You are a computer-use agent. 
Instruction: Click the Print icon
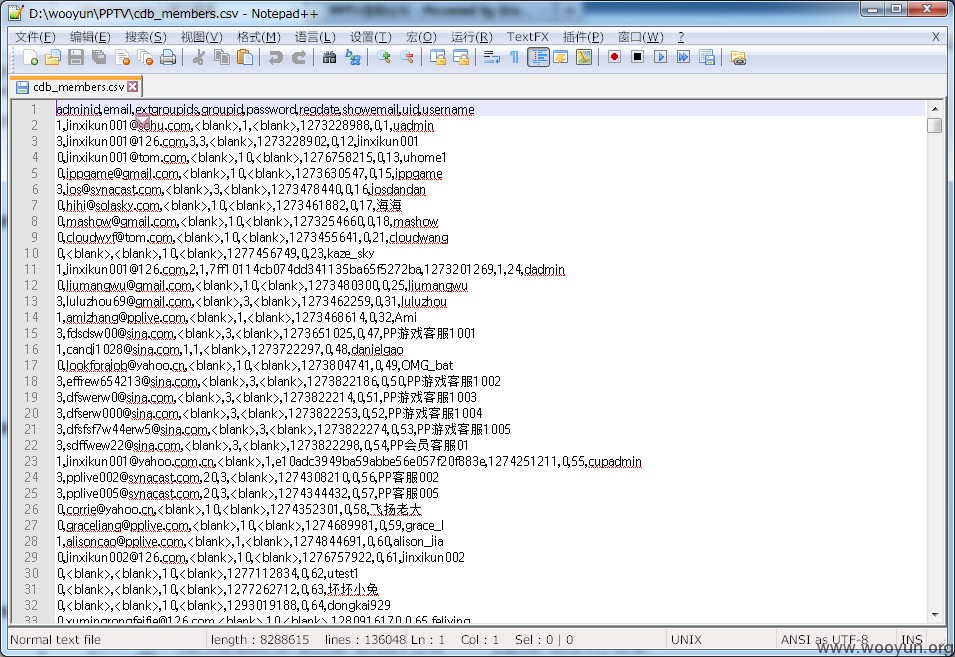tap(168, 58)
